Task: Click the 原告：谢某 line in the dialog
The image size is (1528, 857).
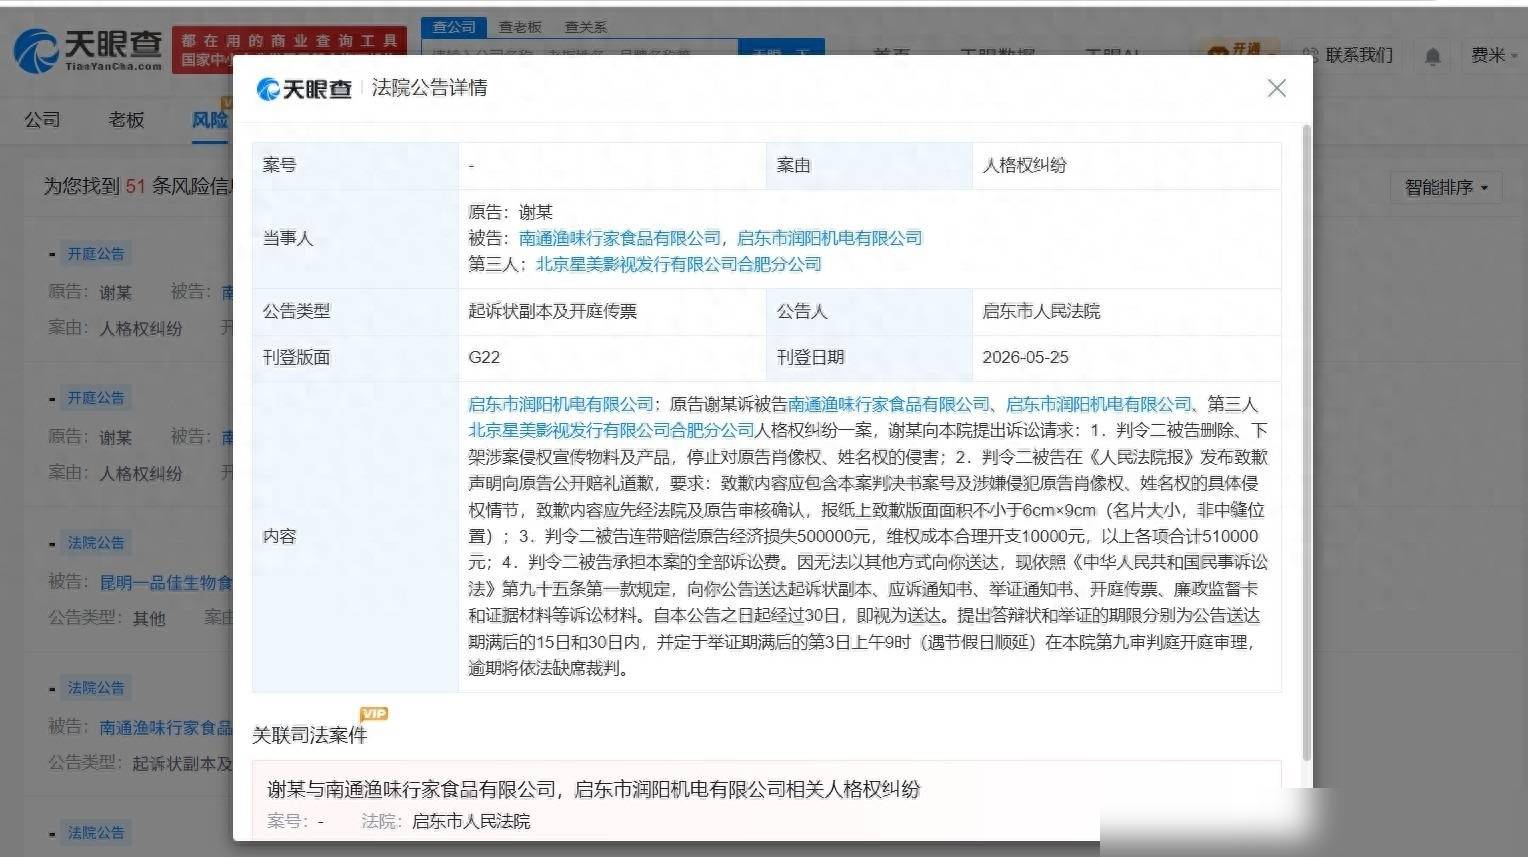Action: (510, 212)
